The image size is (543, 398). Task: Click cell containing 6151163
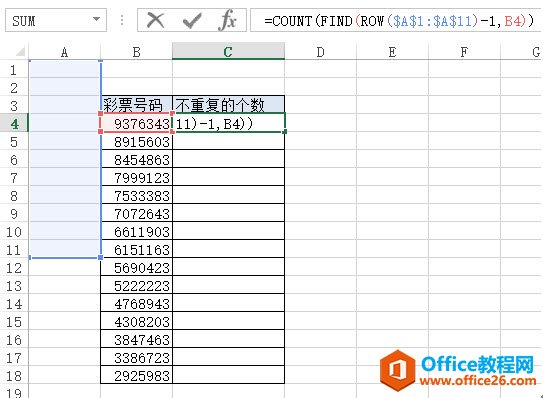[136, 250]
